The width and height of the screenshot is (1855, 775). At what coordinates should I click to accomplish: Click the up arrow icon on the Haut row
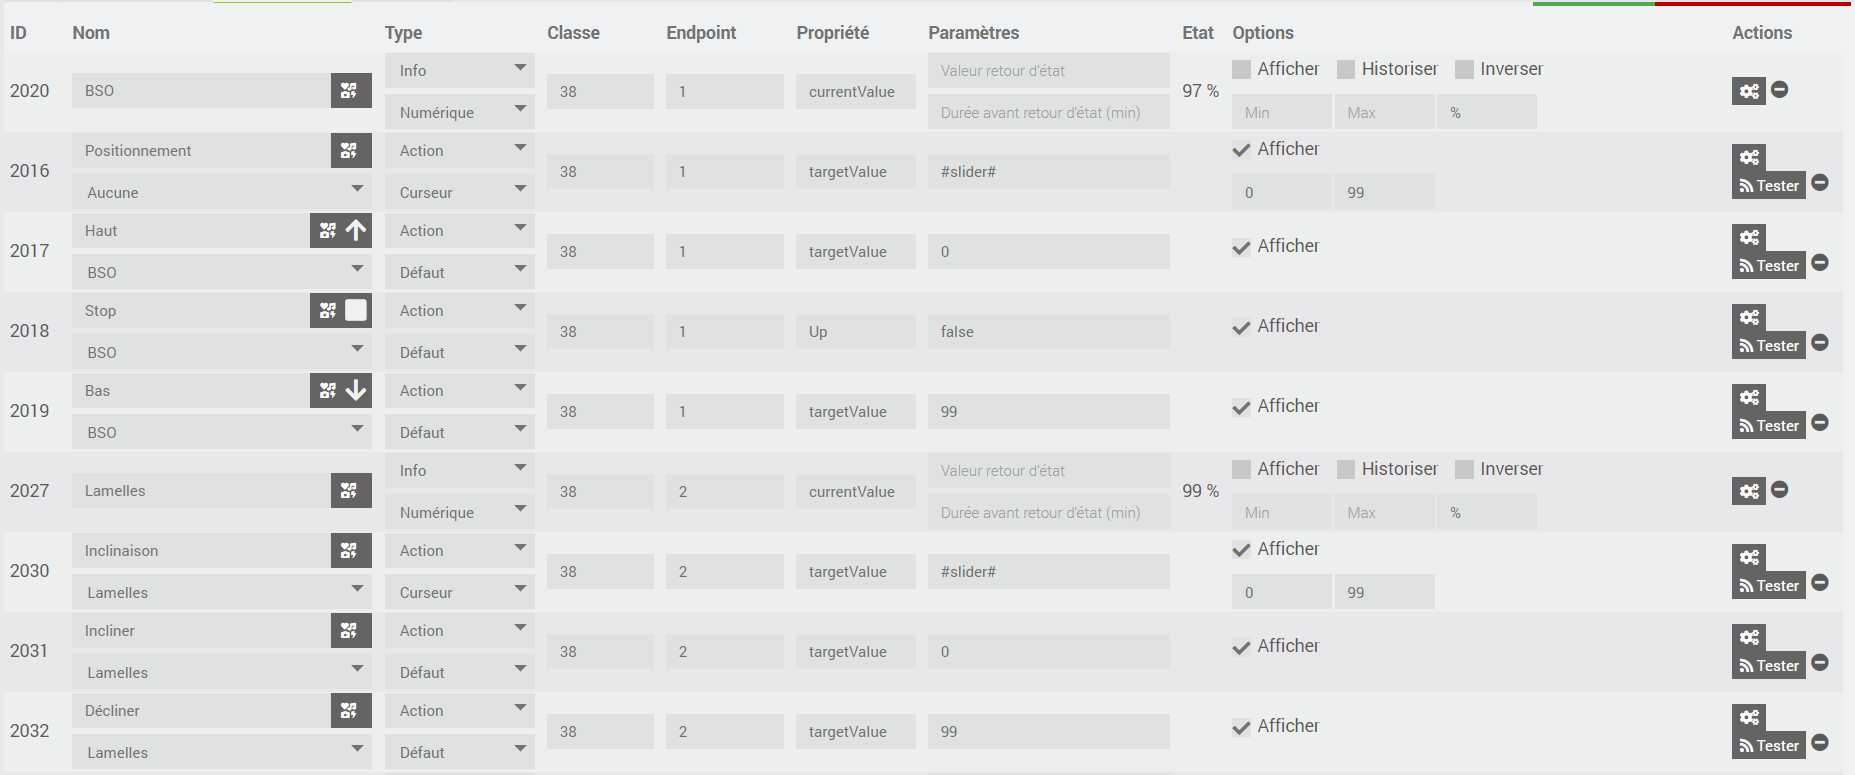pos(356,231)
